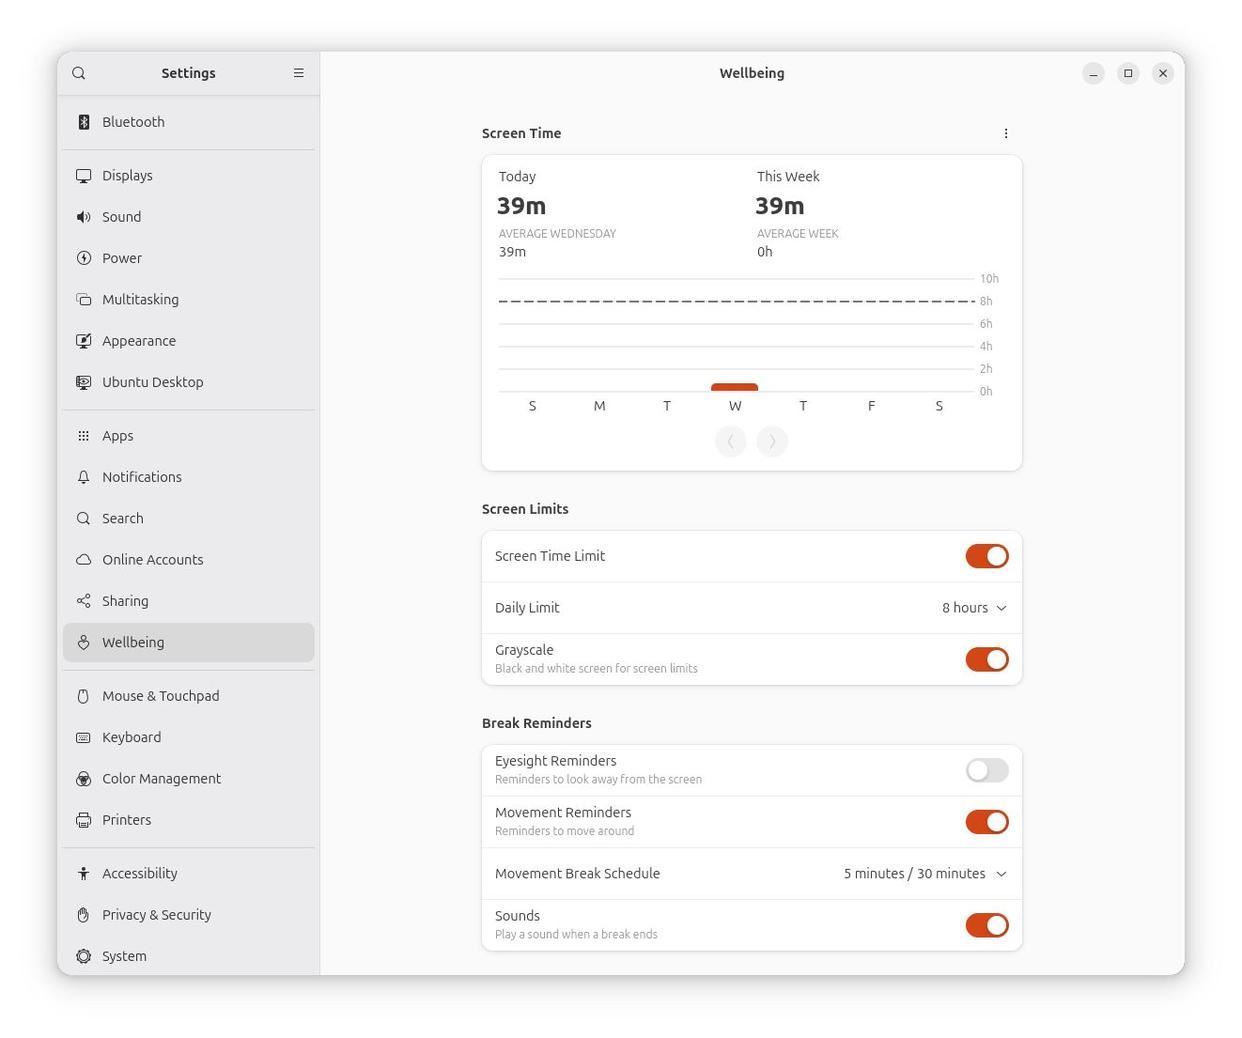Close the Settings window

click(1162, 73)
